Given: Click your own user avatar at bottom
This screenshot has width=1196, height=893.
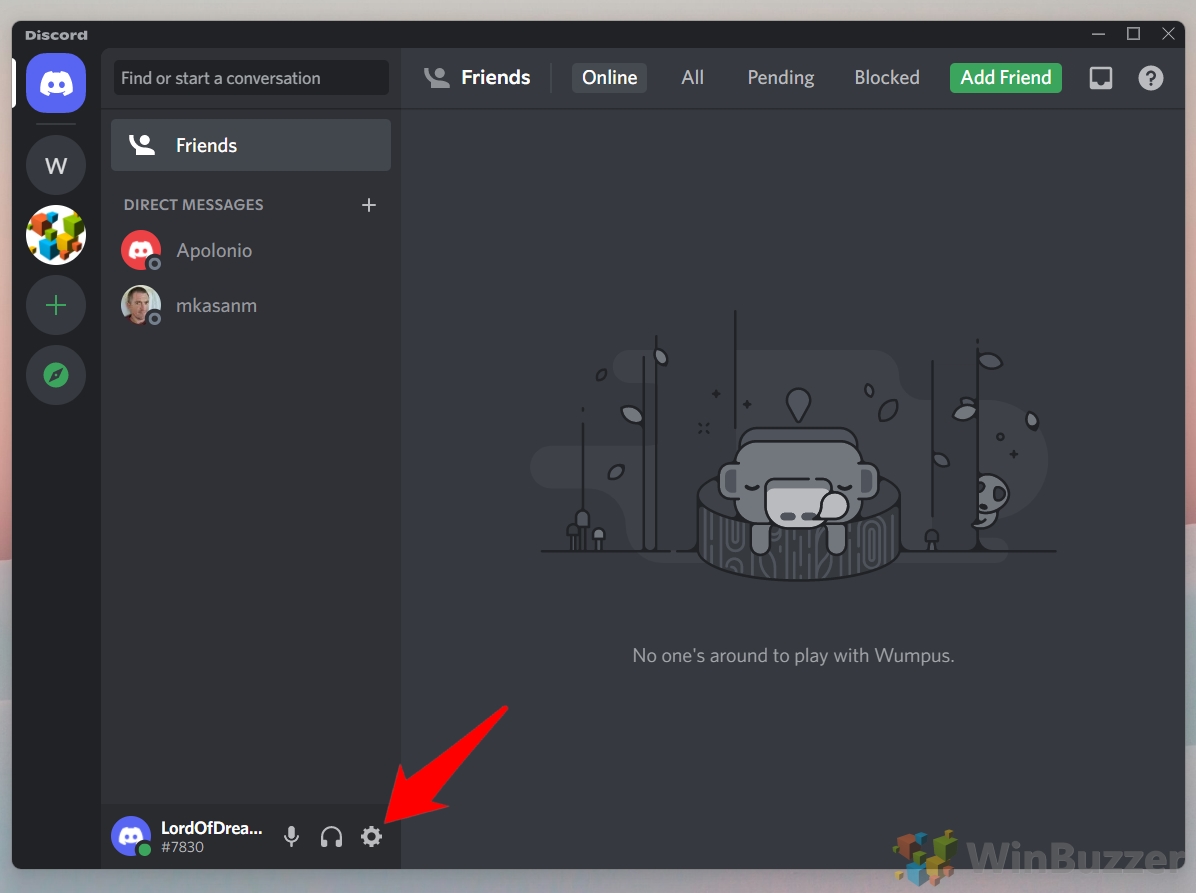Looking at the screenshot, I should click(x=131, y=836).
